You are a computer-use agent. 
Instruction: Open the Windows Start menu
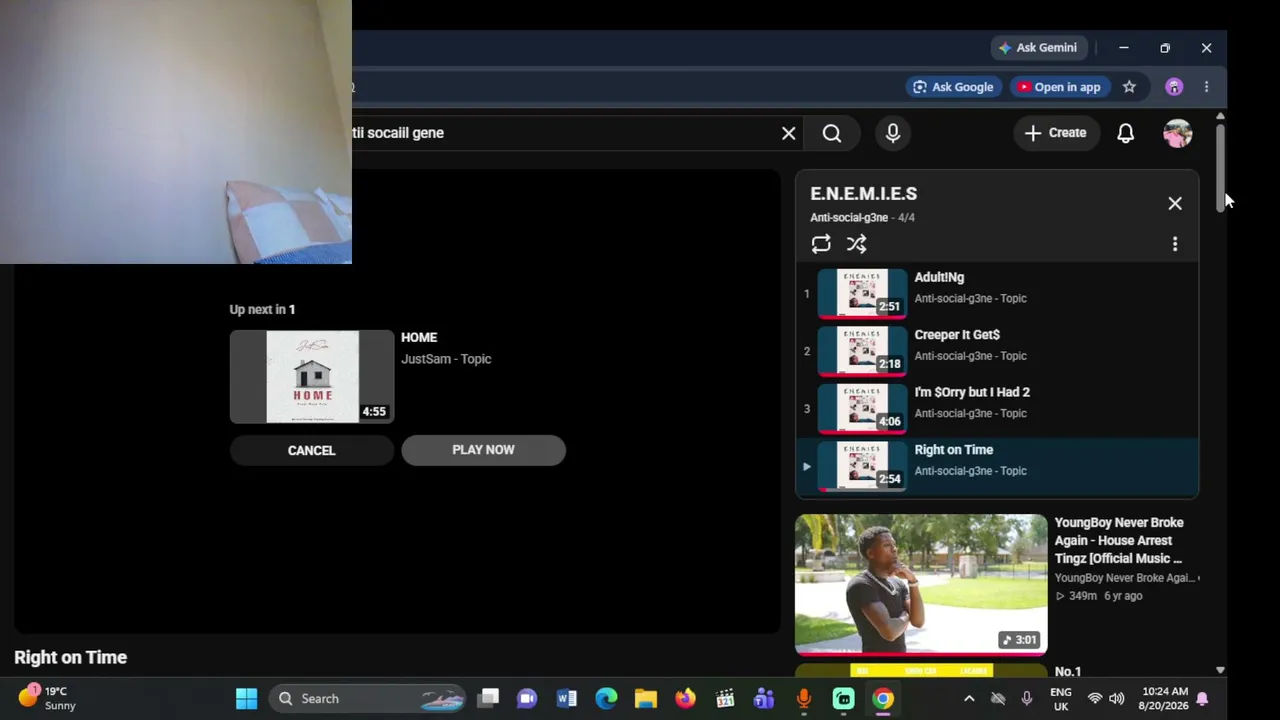click(x=246, y=699)
